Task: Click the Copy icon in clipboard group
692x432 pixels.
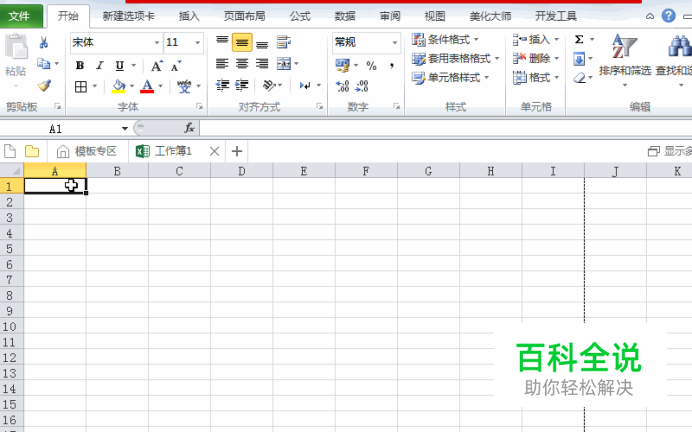Action: pos(43,64)
